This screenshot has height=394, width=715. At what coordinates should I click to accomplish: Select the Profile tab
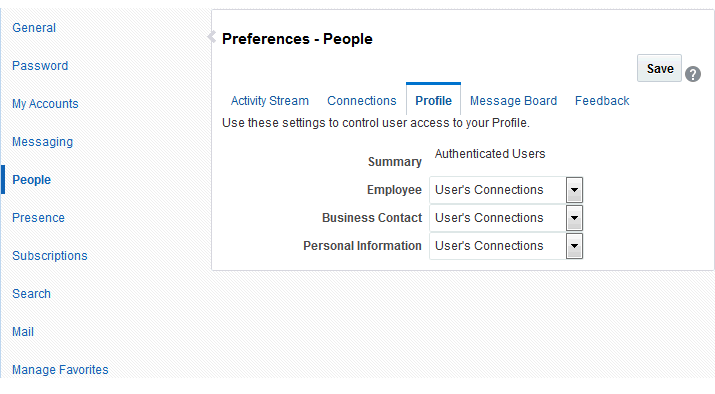click(433, 101)
